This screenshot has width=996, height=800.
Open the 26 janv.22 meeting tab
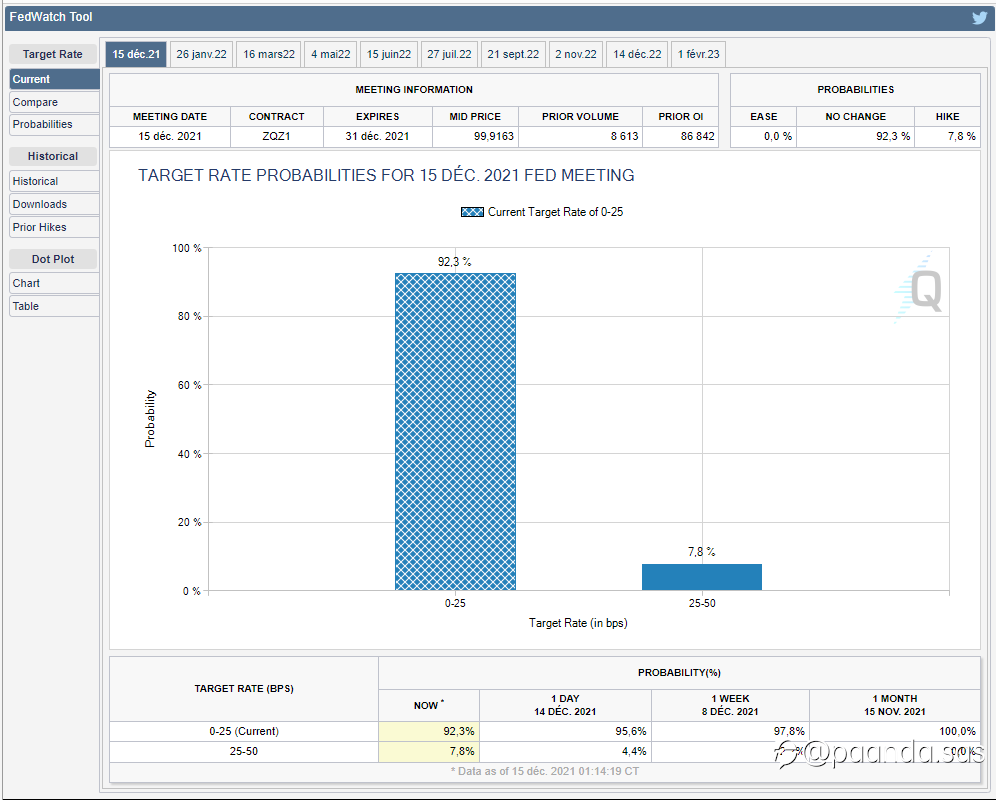click(201, 54)
